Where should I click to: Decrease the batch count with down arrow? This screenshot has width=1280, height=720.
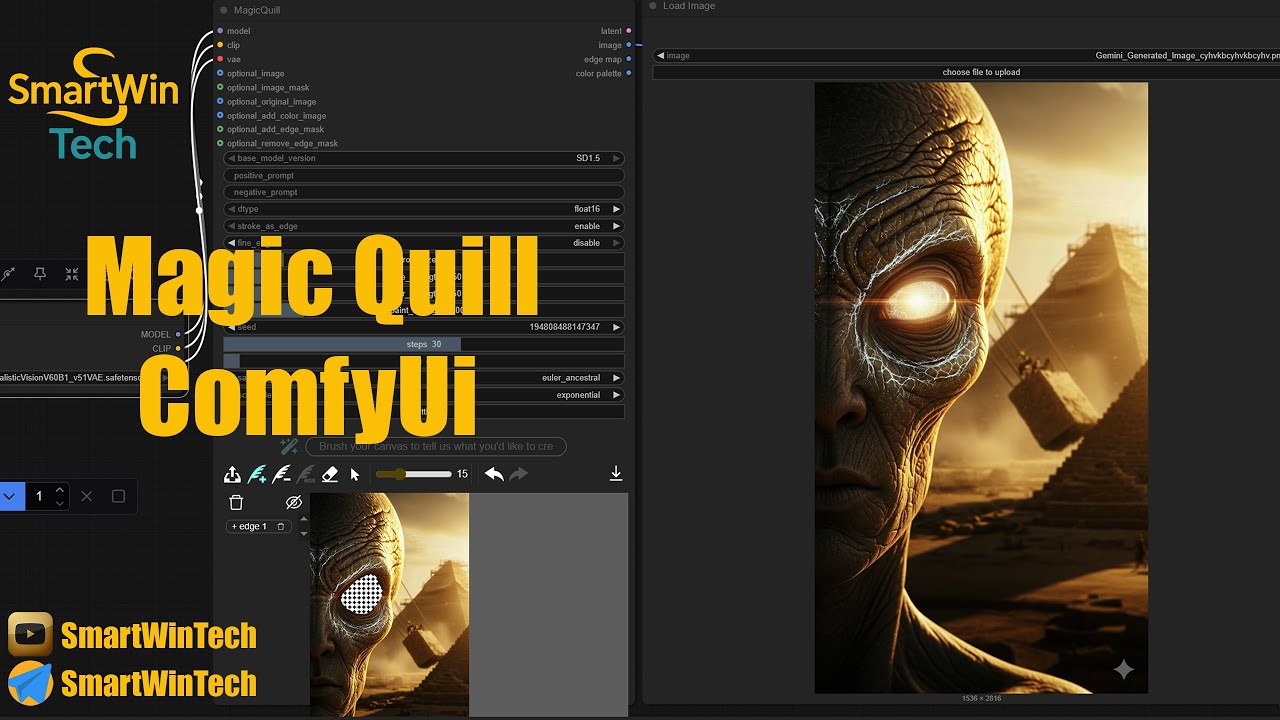[x=60, y=503]
